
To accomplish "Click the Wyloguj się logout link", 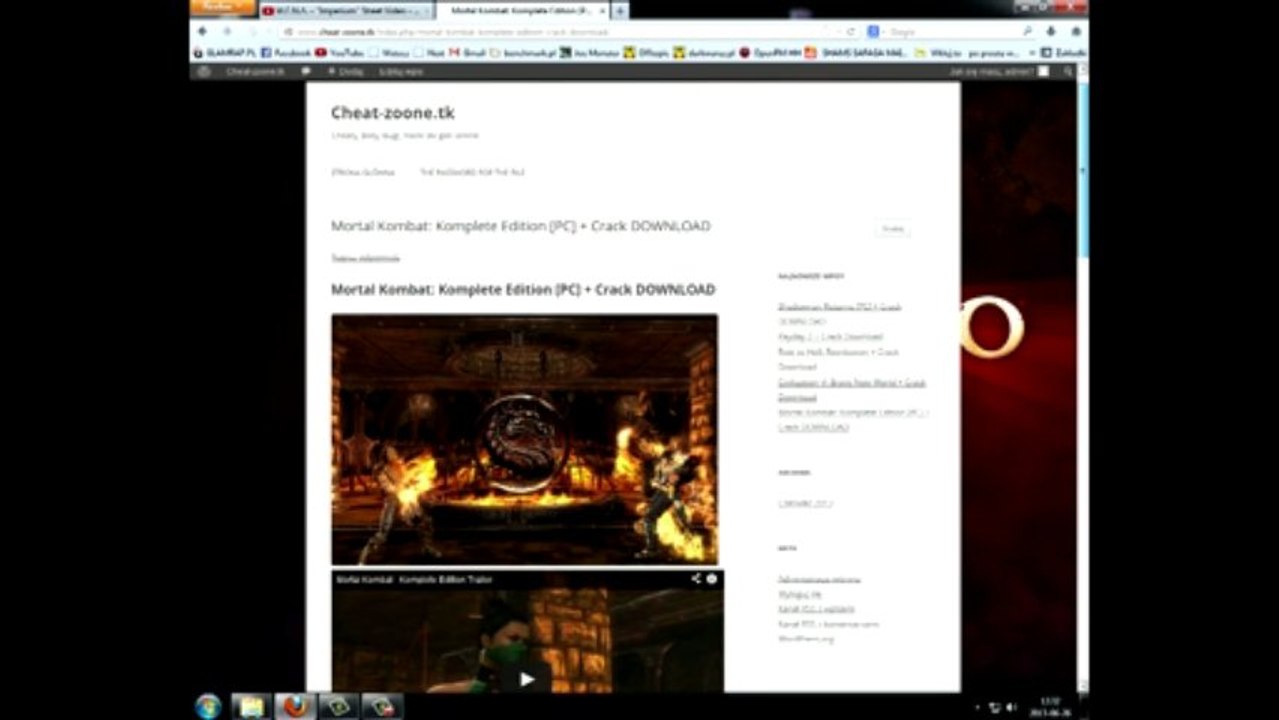I will (800, 594).
